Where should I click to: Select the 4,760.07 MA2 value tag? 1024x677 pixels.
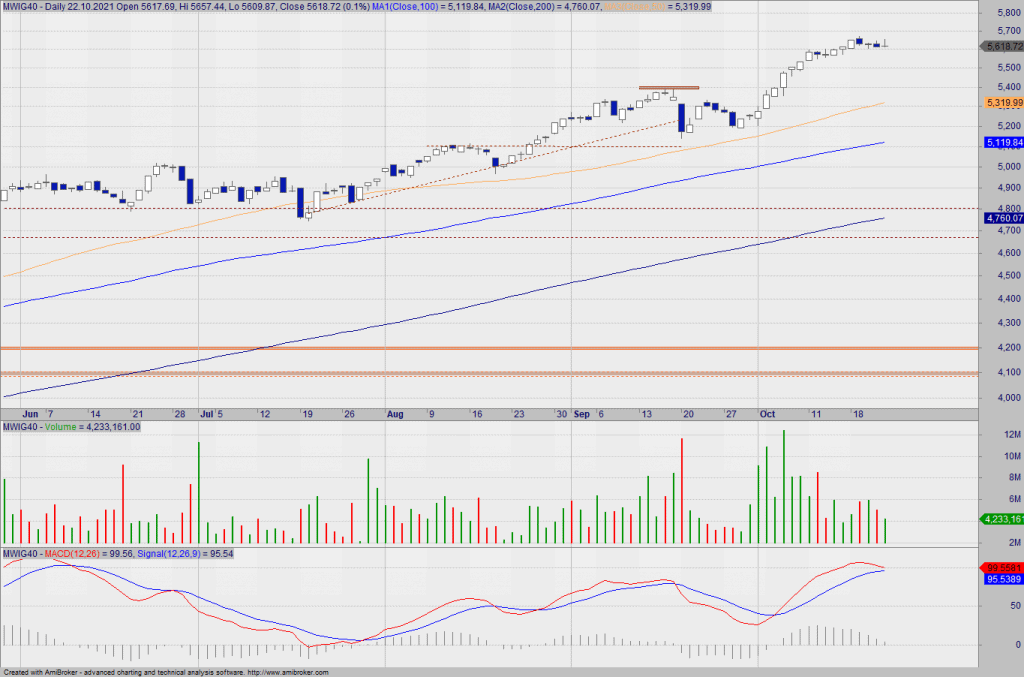[1003, 218]
